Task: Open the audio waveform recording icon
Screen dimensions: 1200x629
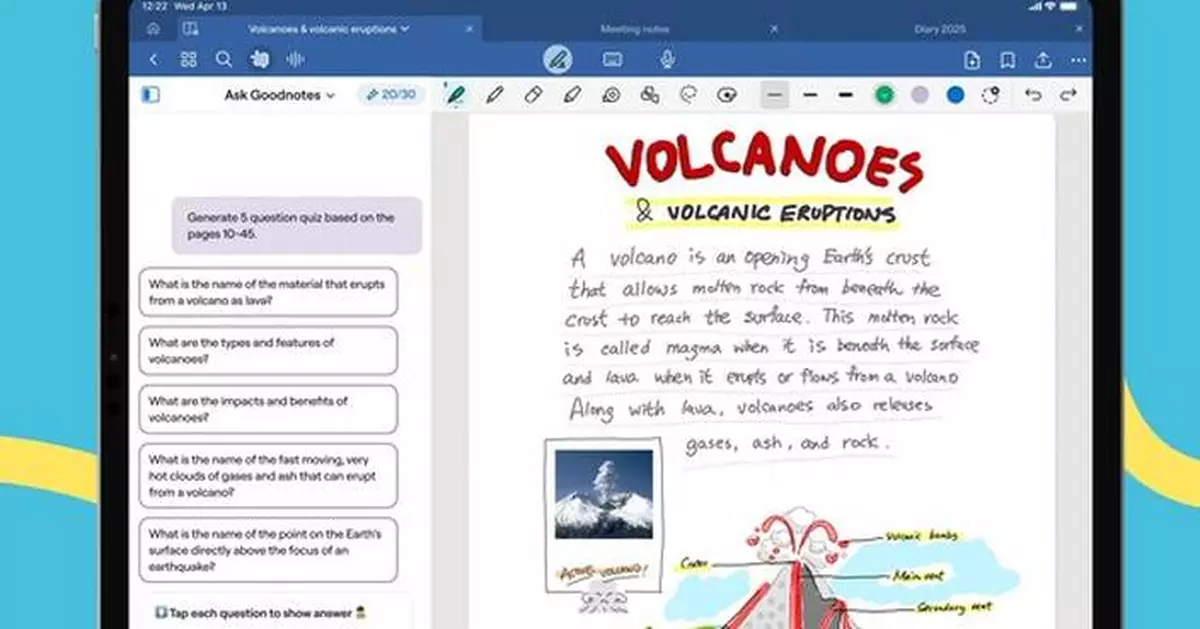Action: [x=295, y=60]
